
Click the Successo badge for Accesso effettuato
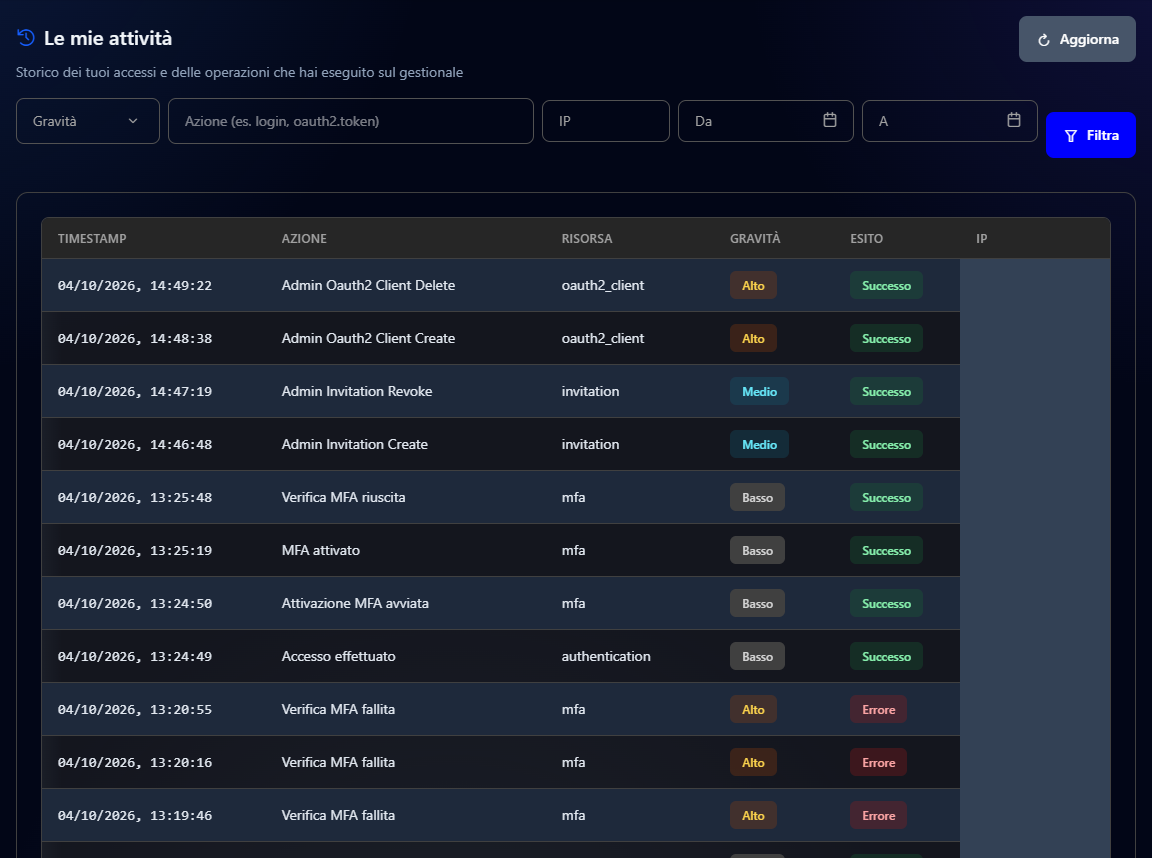click(x=886, y=657)
